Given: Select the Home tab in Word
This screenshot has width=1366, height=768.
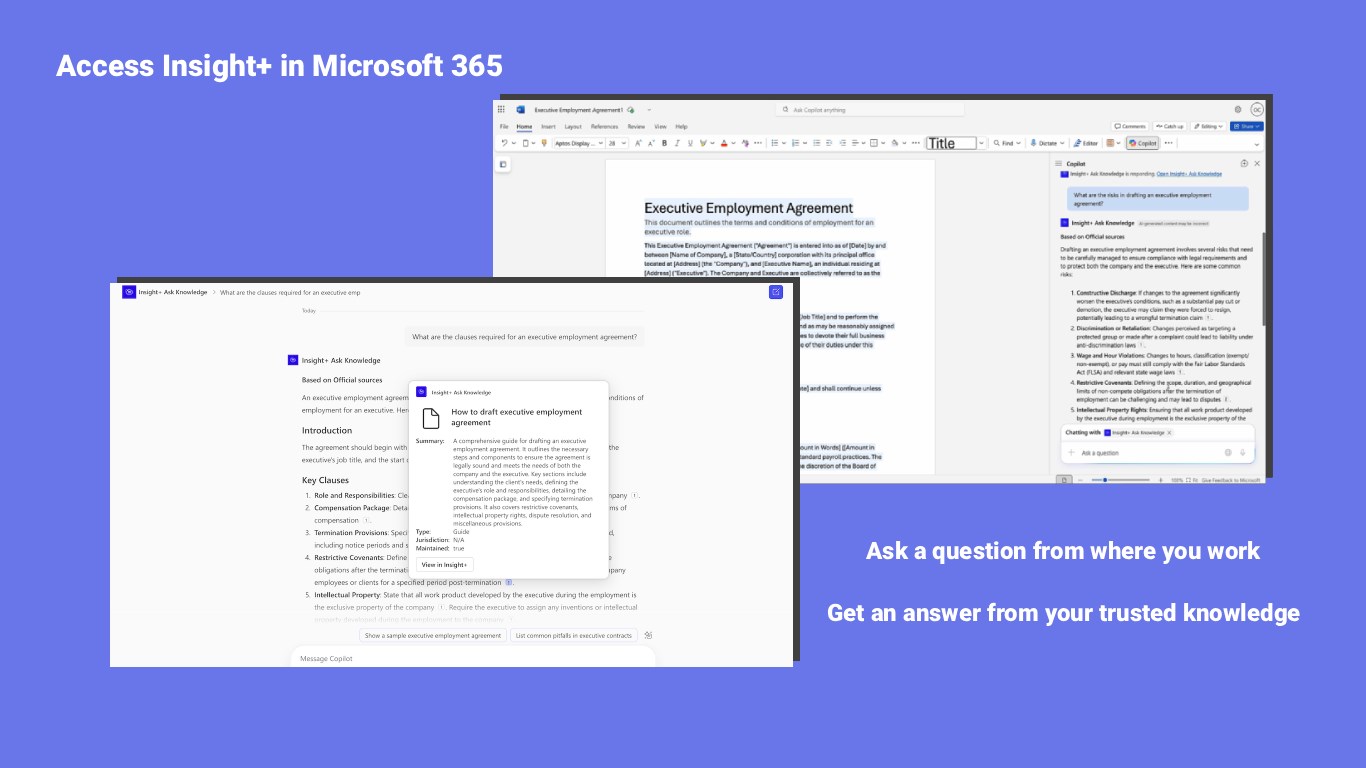Looking at the screenshot, I should [x=524, y=126].
